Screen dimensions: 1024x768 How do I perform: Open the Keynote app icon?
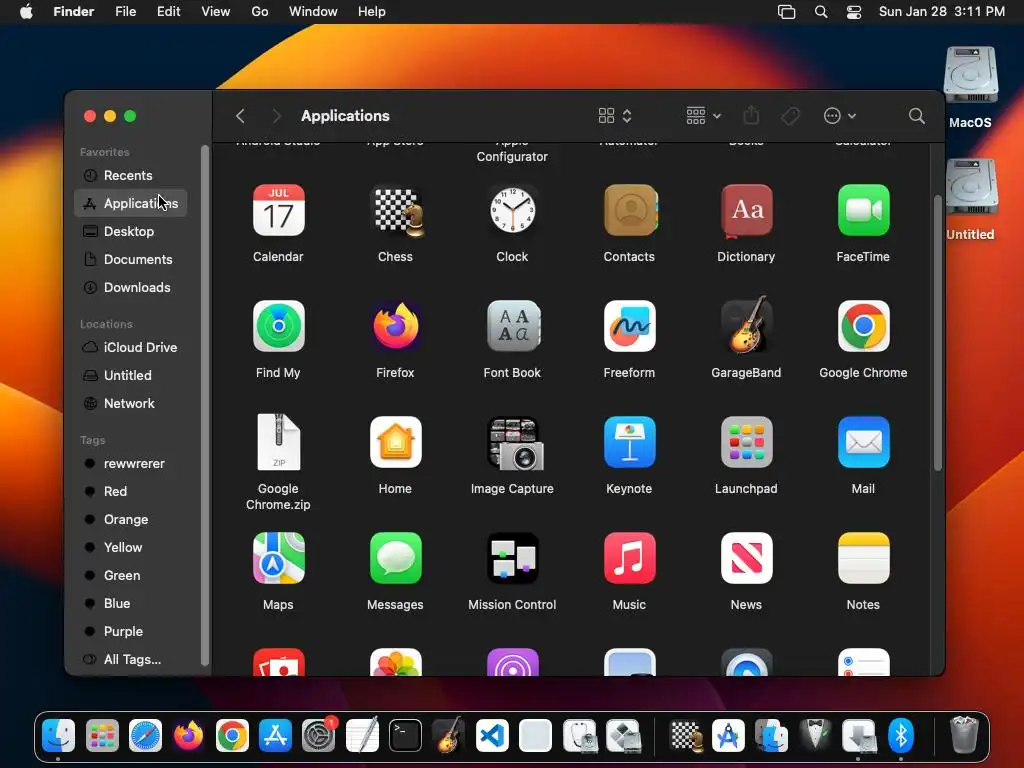click(x=630, y=442)
